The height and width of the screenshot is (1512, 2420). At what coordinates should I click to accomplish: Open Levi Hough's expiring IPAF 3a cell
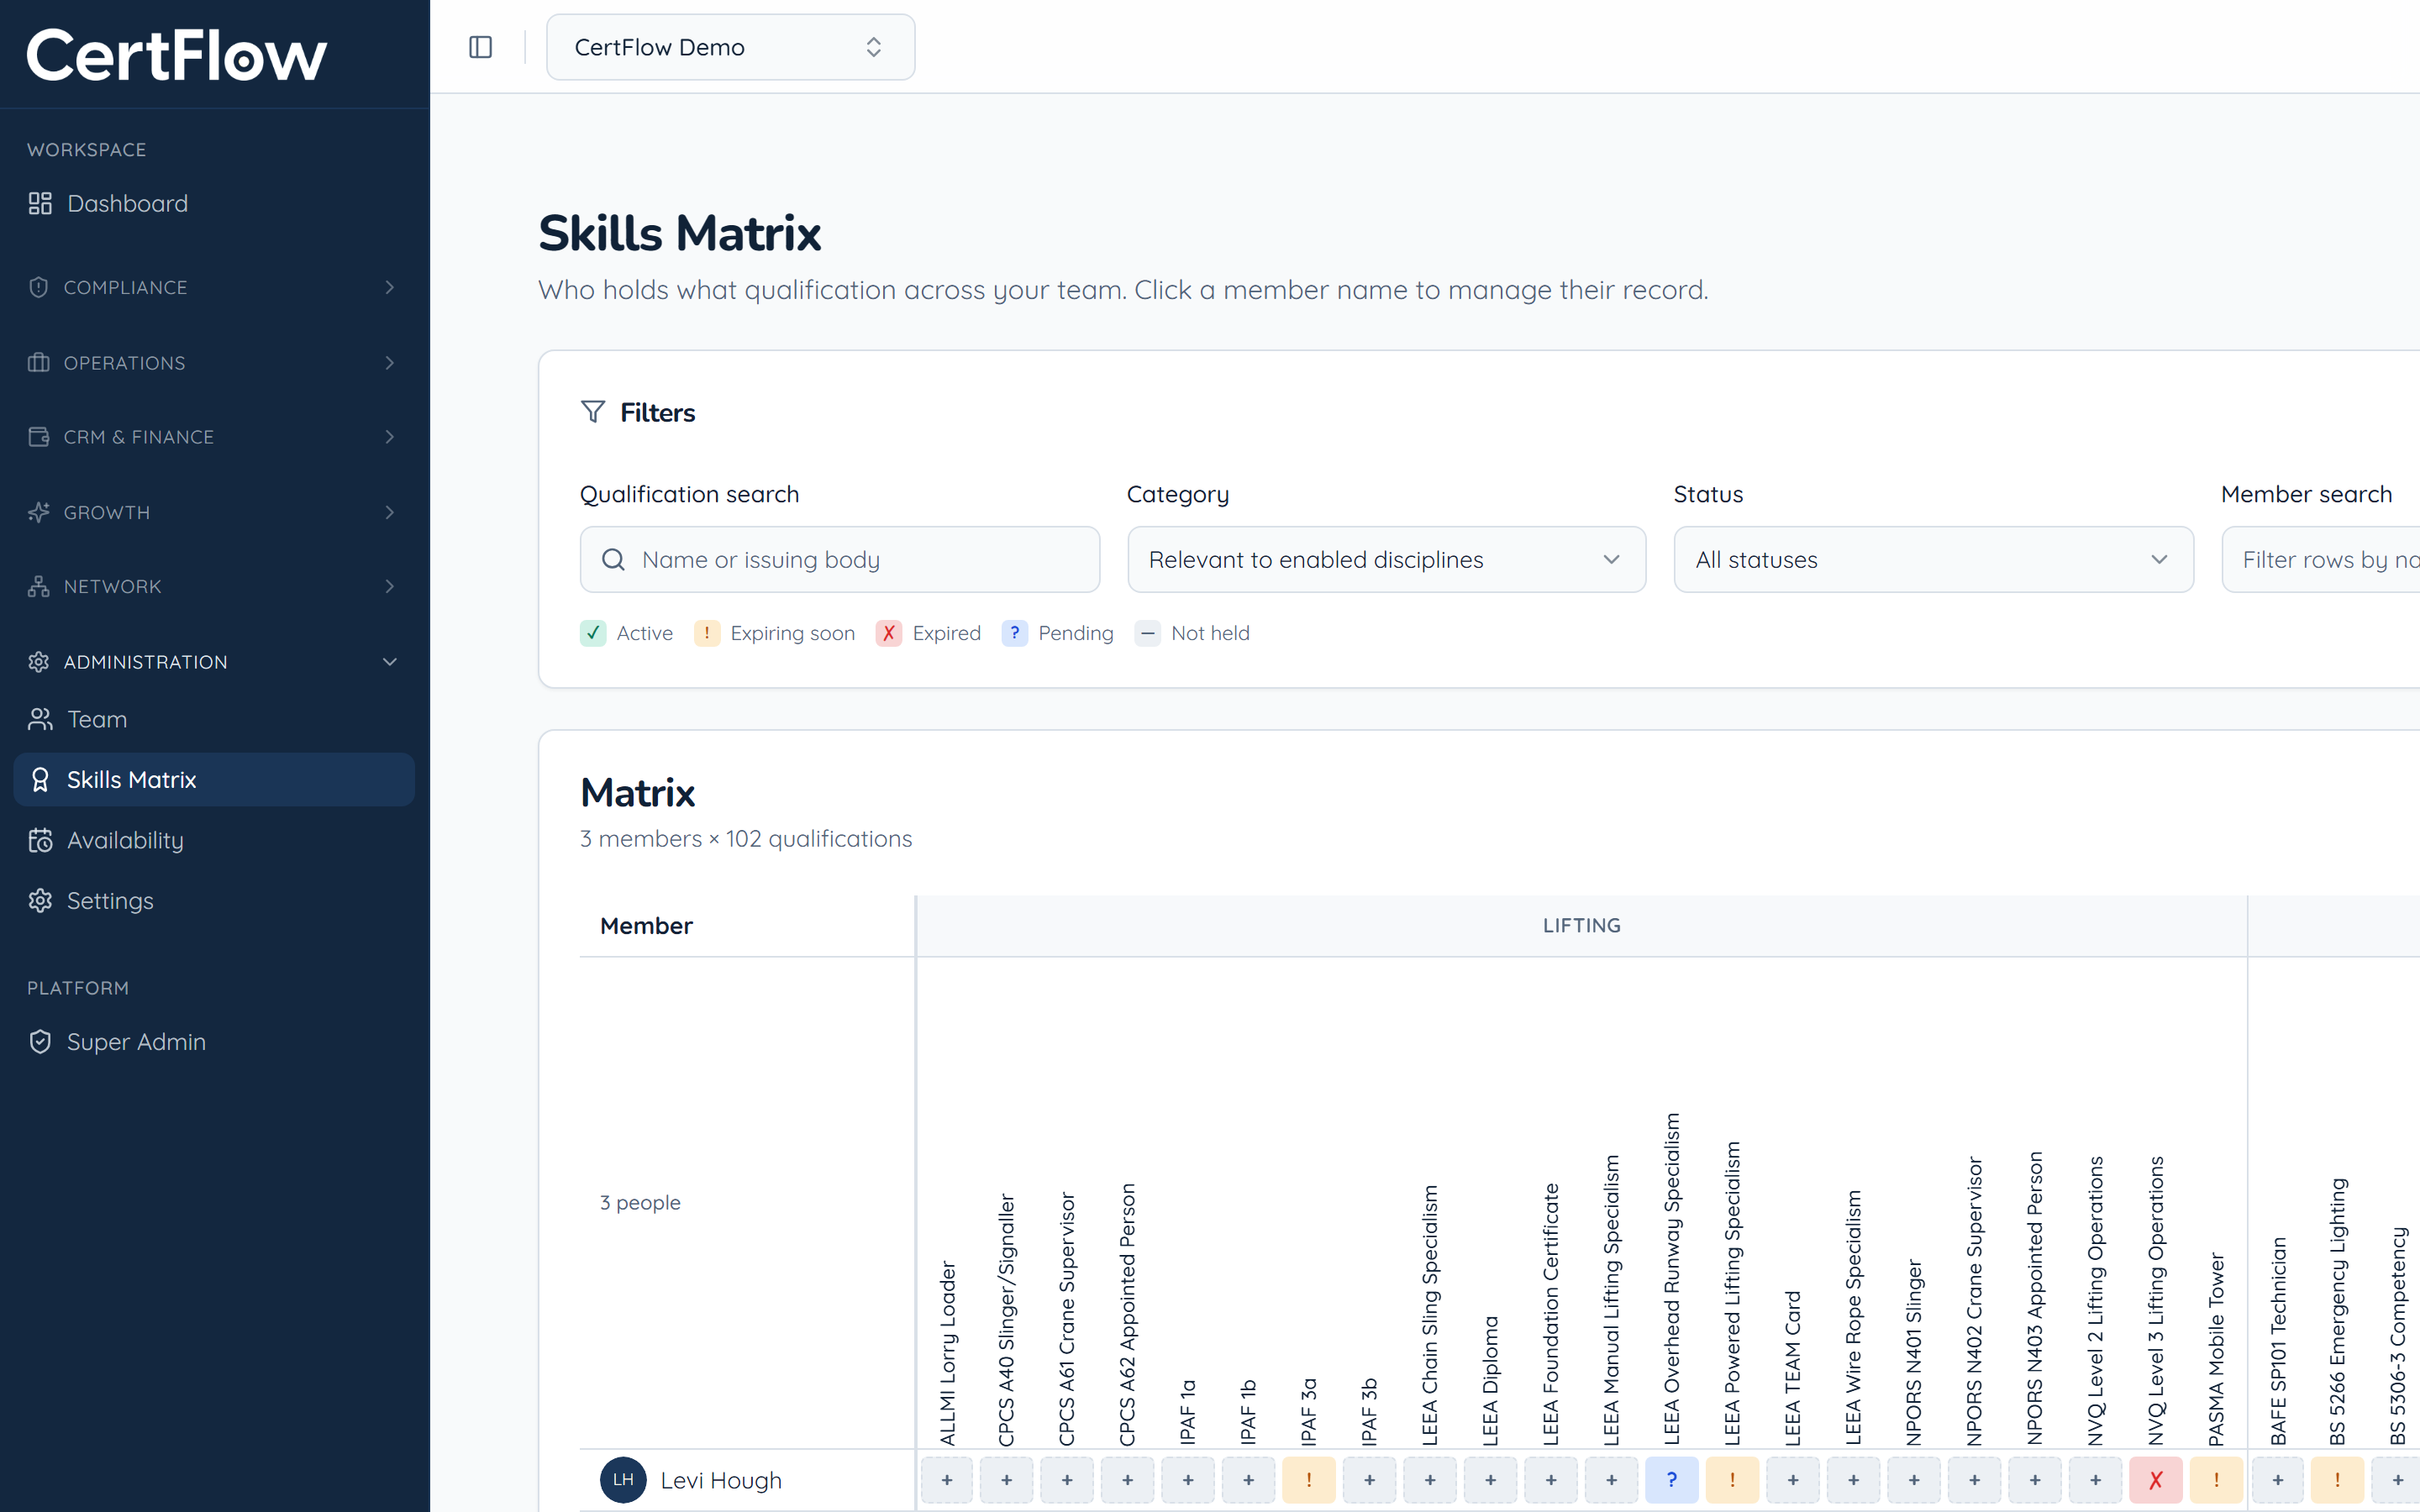(x=1309, y=1480)
